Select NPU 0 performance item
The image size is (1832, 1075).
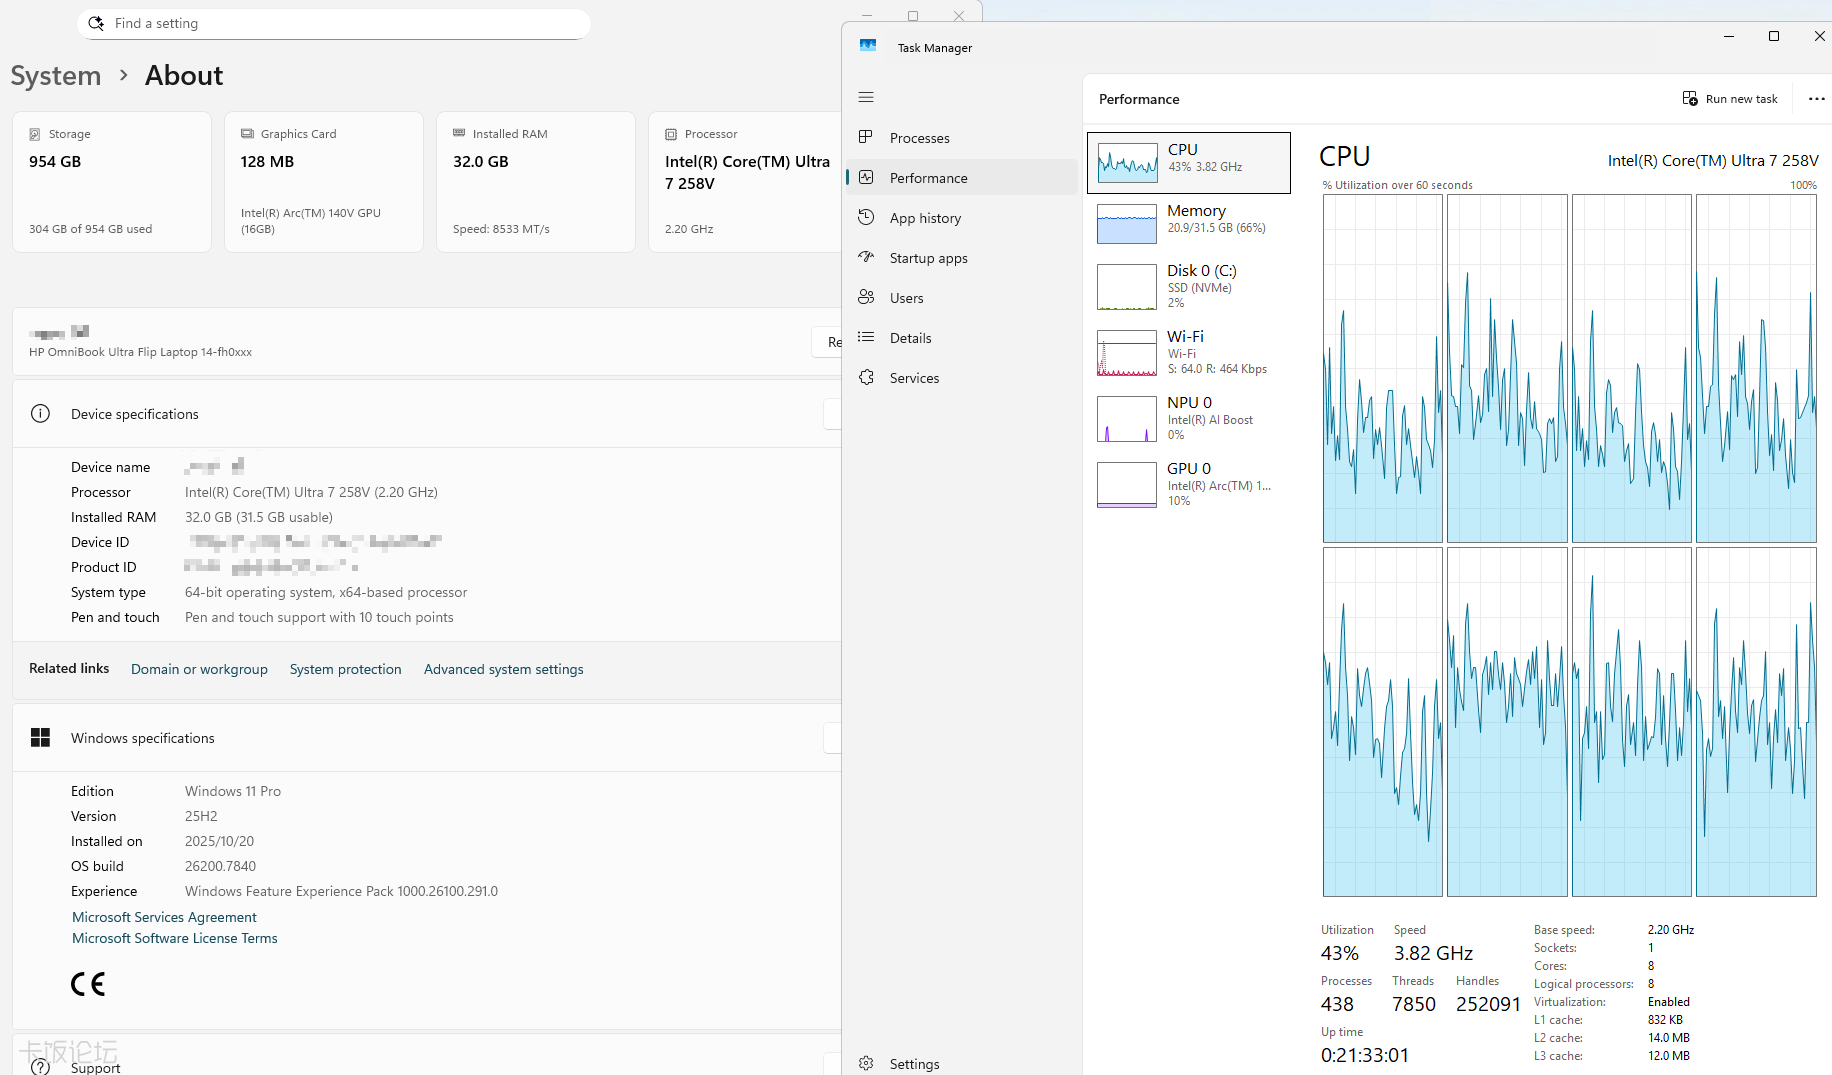1188,418
